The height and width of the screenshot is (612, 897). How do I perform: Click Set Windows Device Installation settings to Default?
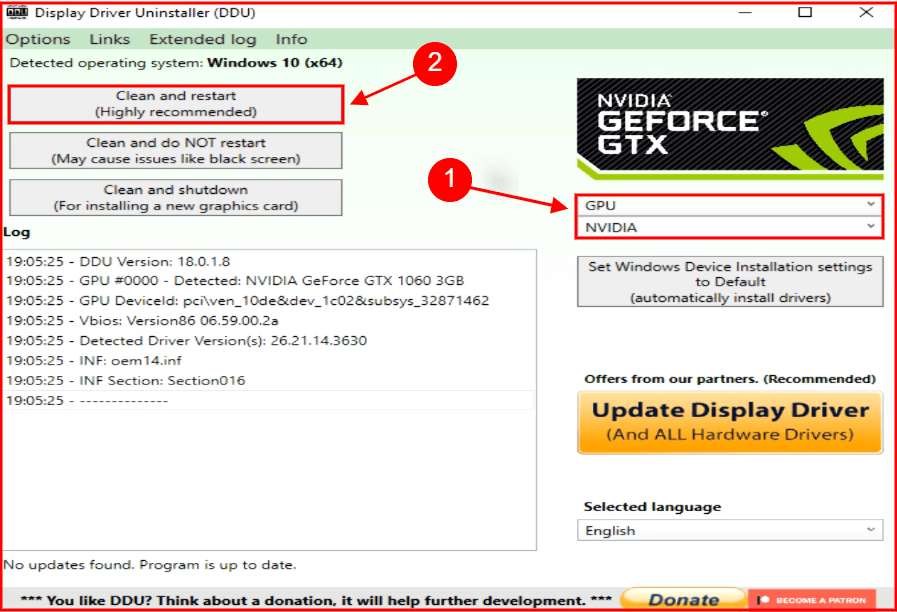(730, 281)
